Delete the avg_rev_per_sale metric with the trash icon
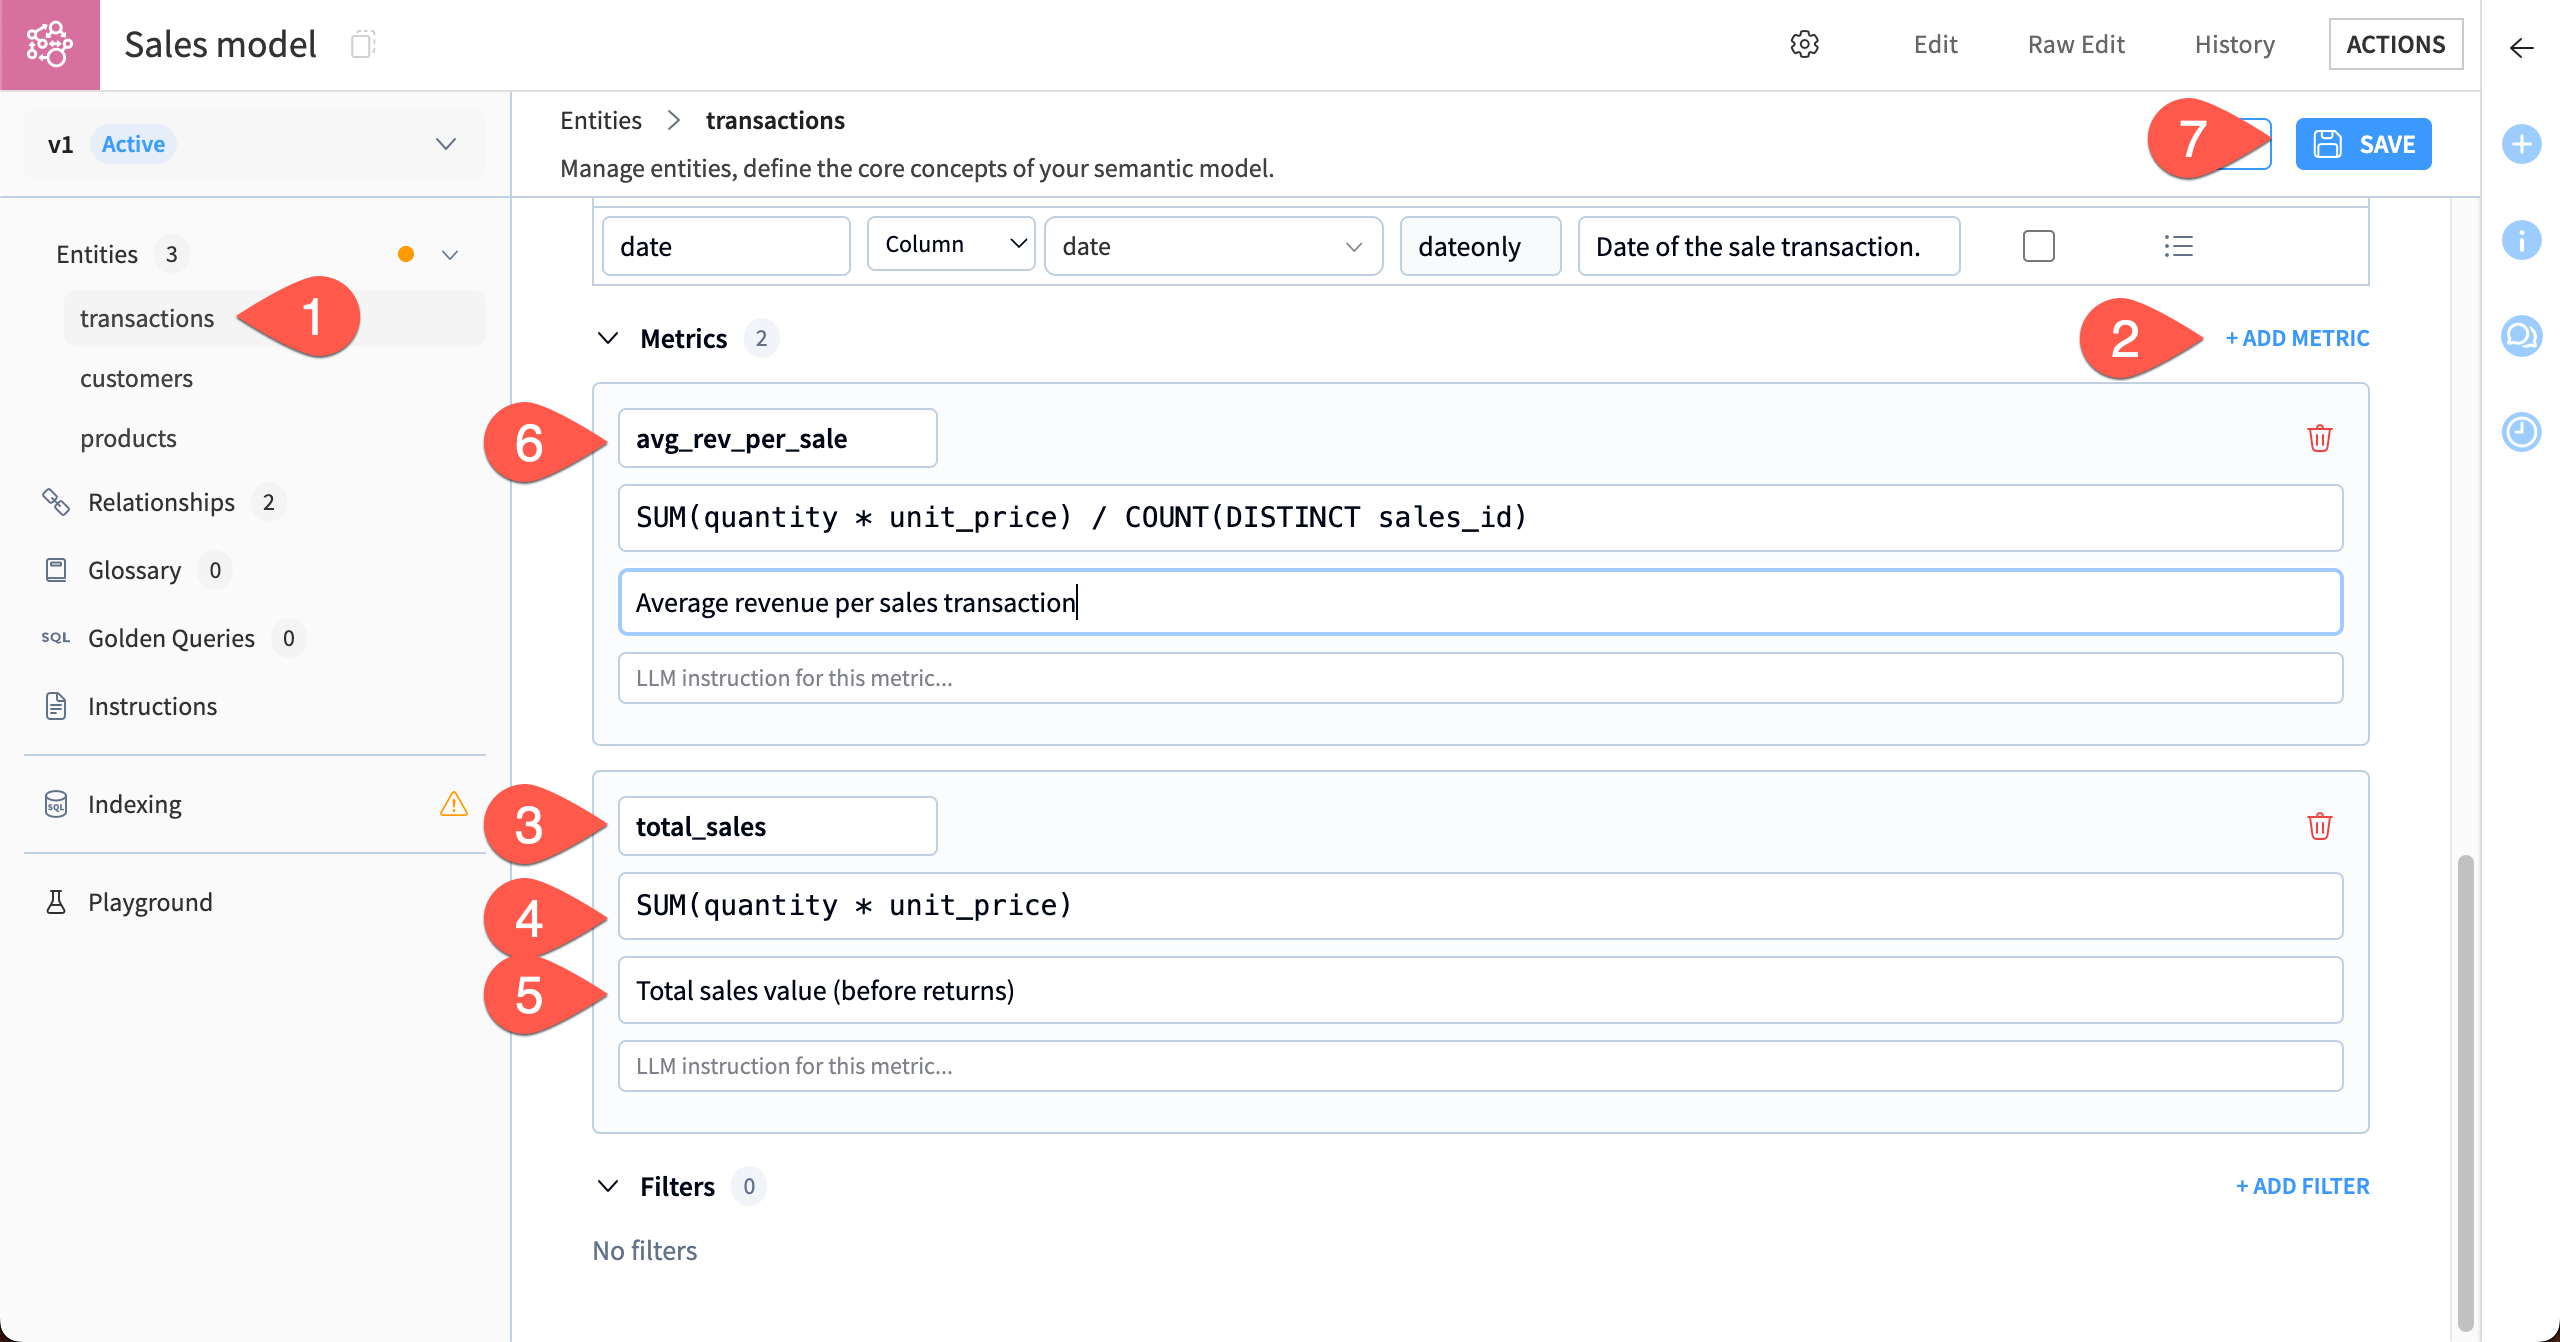Viewport: 2560px width, 1342px height. click(2321, 437)
